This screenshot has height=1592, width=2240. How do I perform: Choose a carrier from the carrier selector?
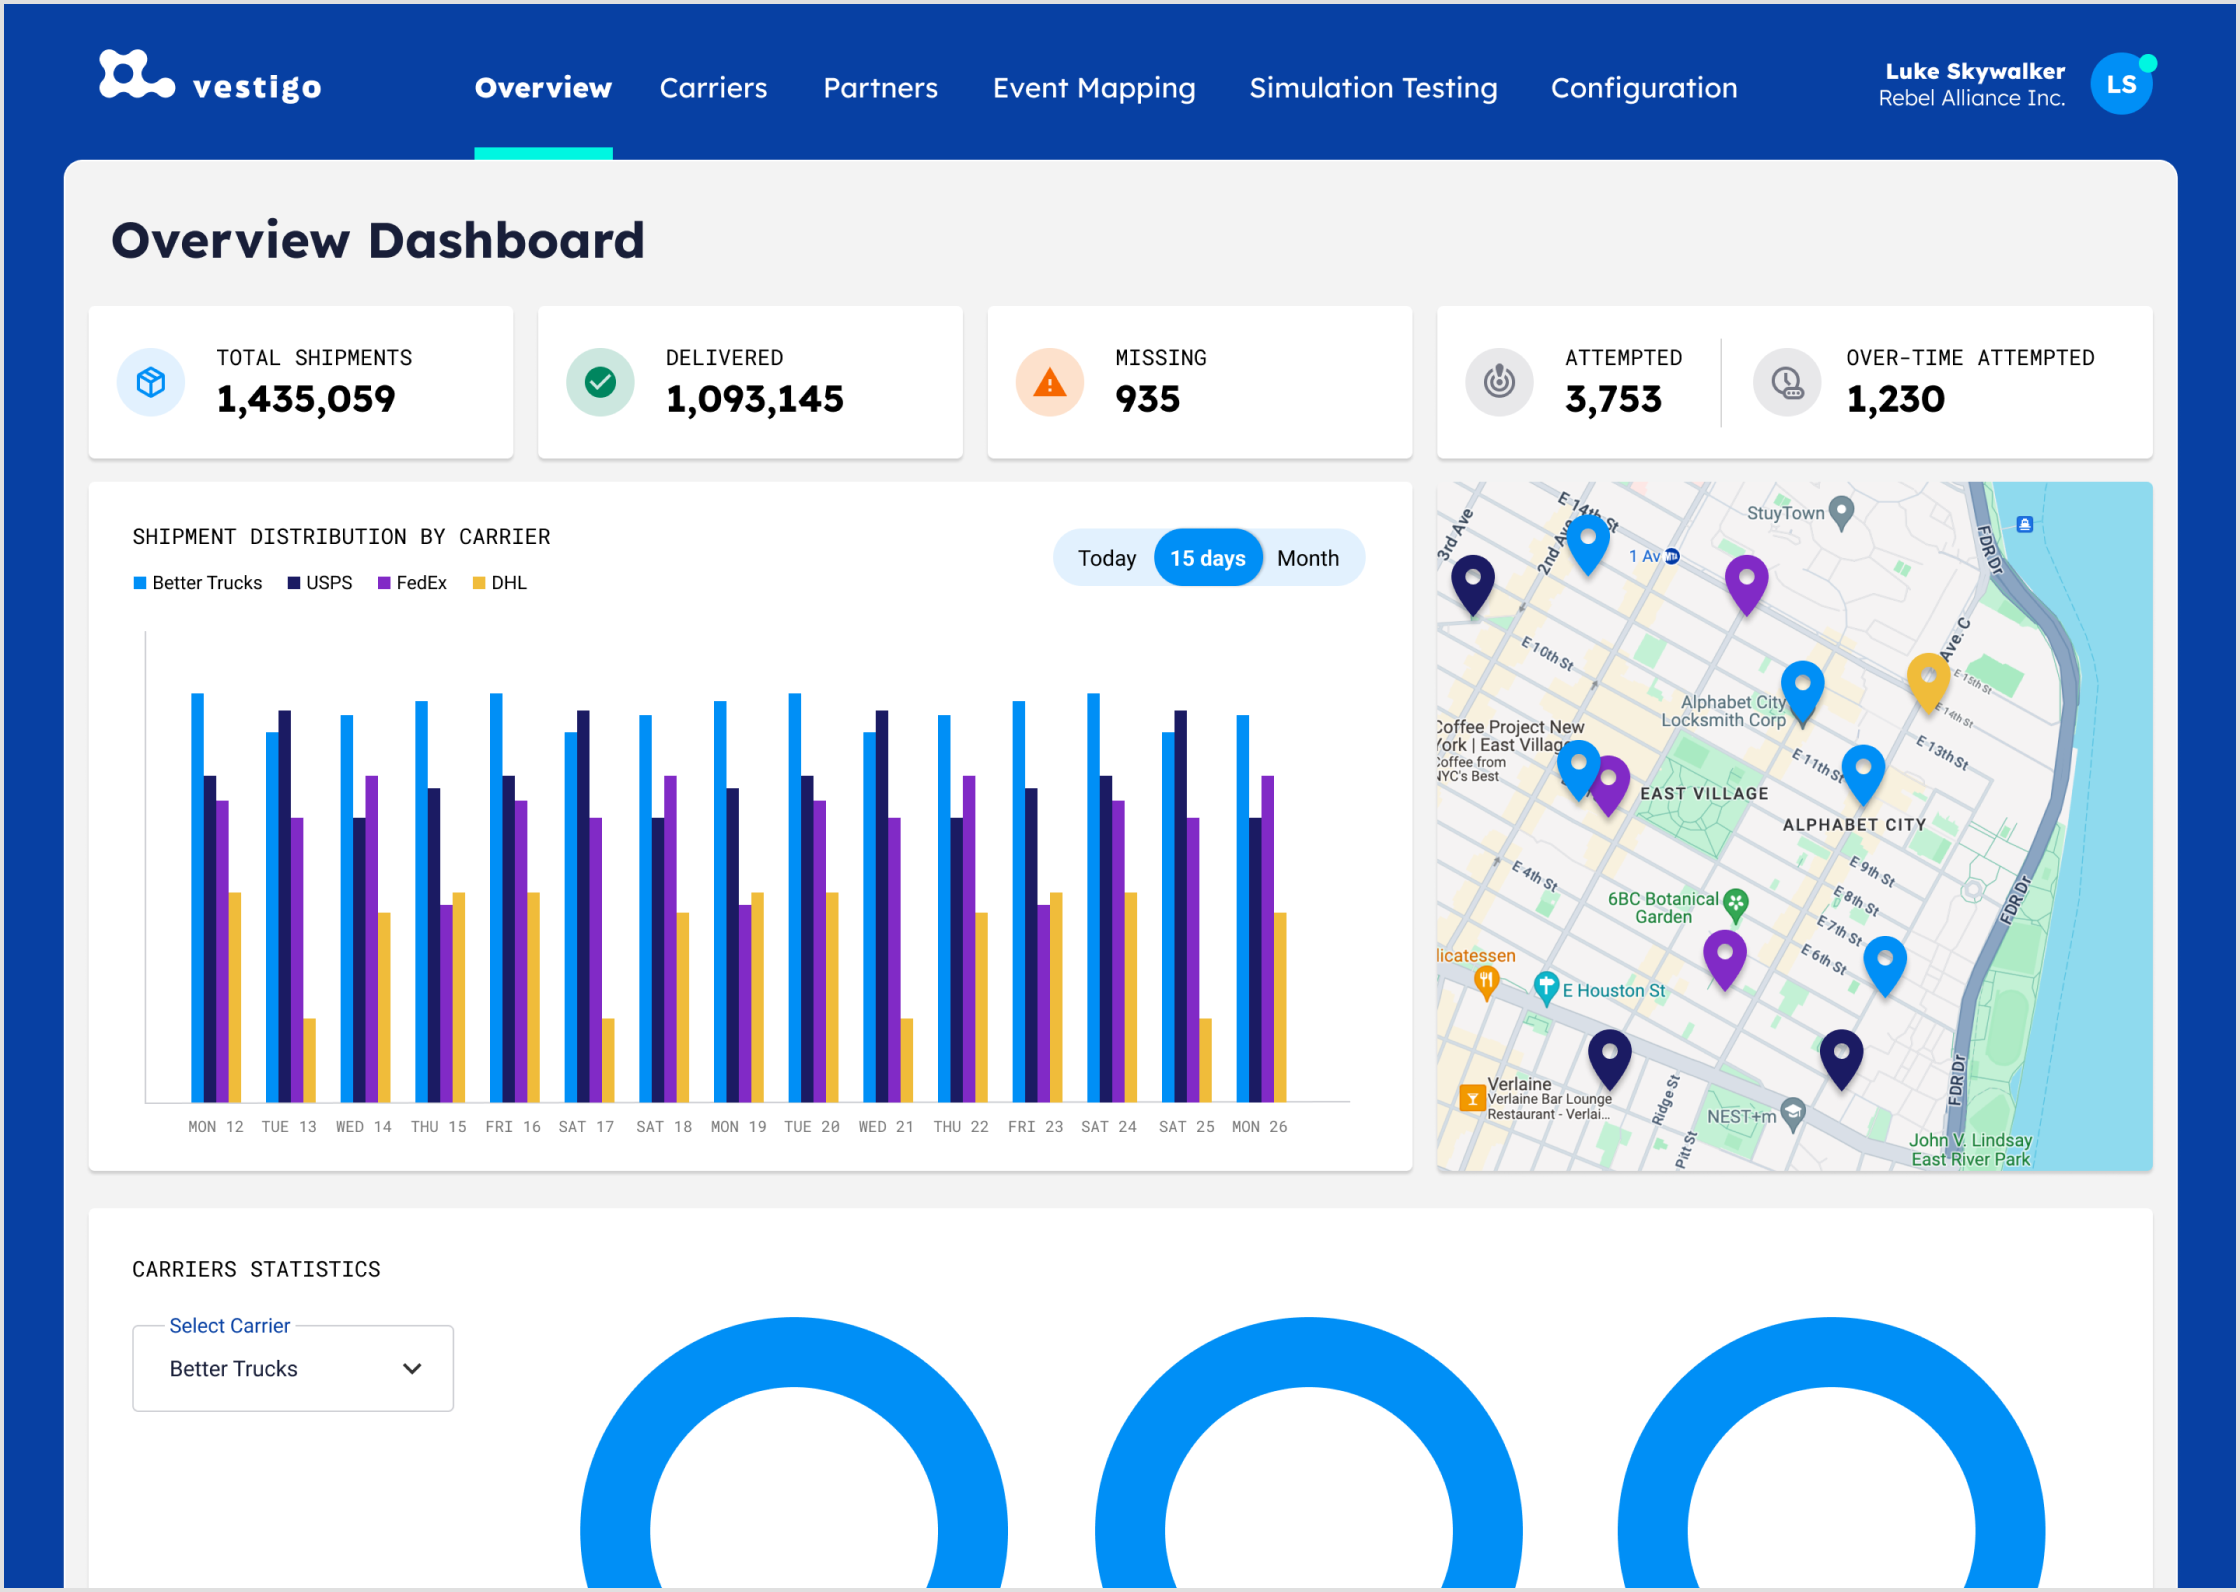point(292,1368)
